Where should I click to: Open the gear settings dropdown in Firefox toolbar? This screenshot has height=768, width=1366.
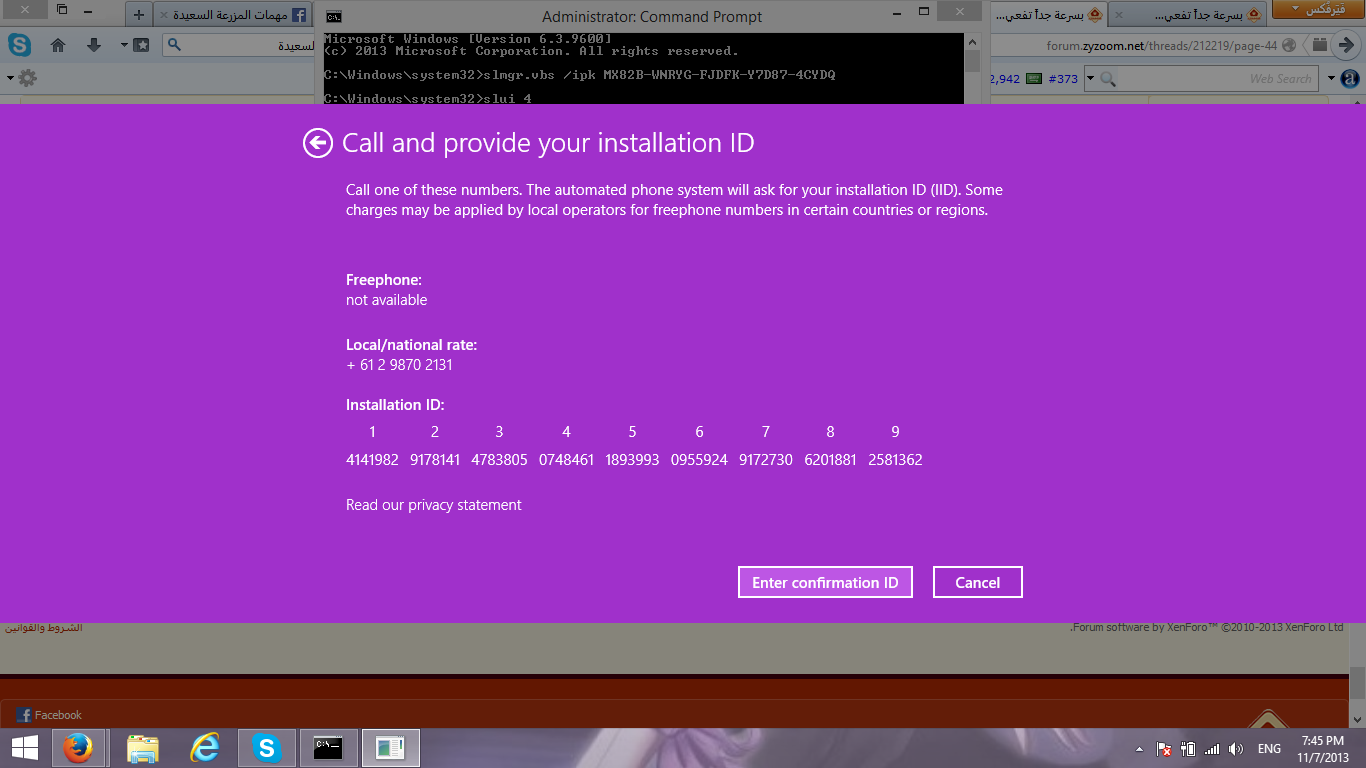(22, 78)
